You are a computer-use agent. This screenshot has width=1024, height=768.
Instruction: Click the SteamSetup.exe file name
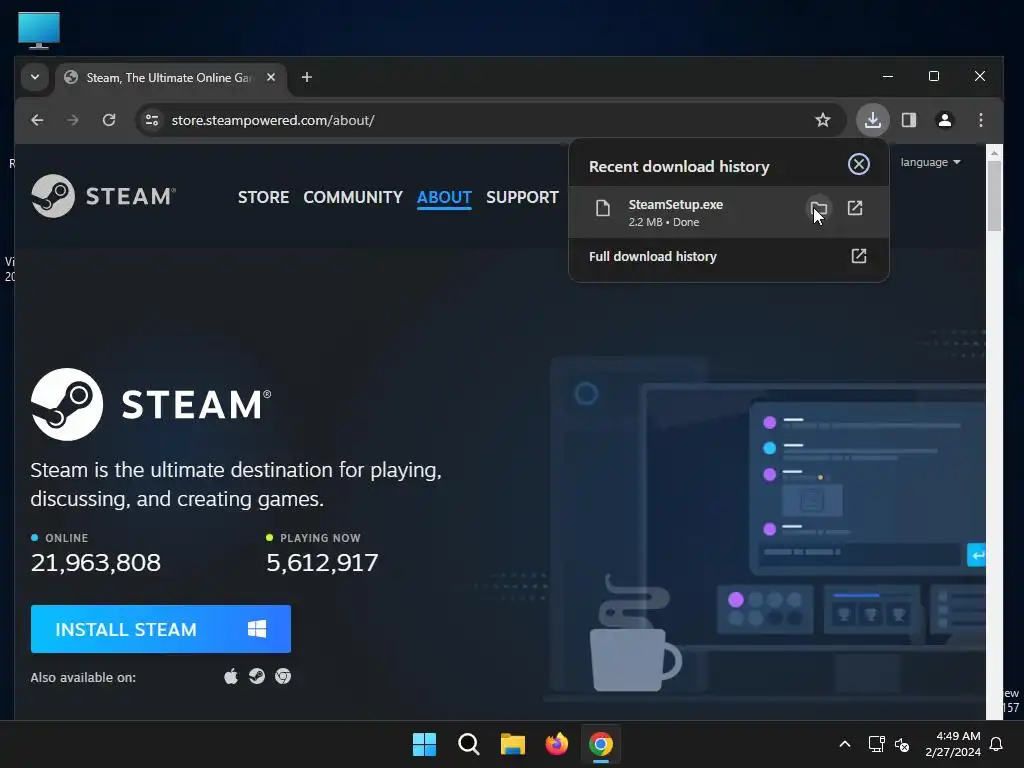point(675,204)
